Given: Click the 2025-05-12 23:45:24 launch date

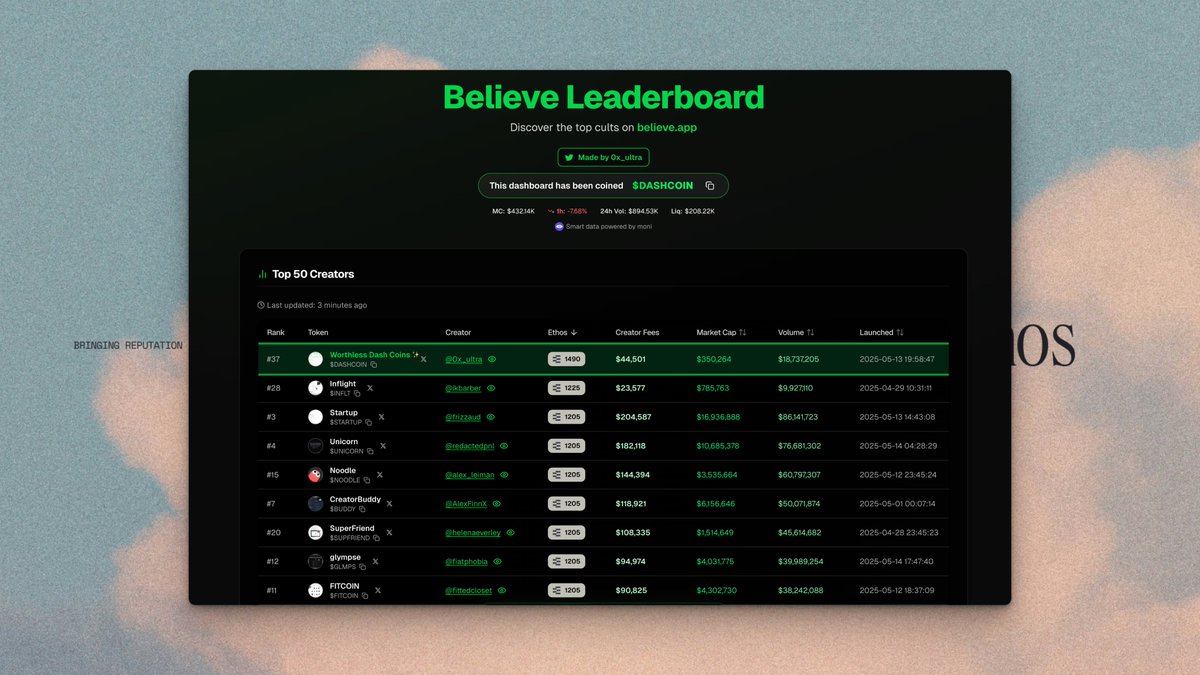Looking at the screenshot, I should coord(898,475).
